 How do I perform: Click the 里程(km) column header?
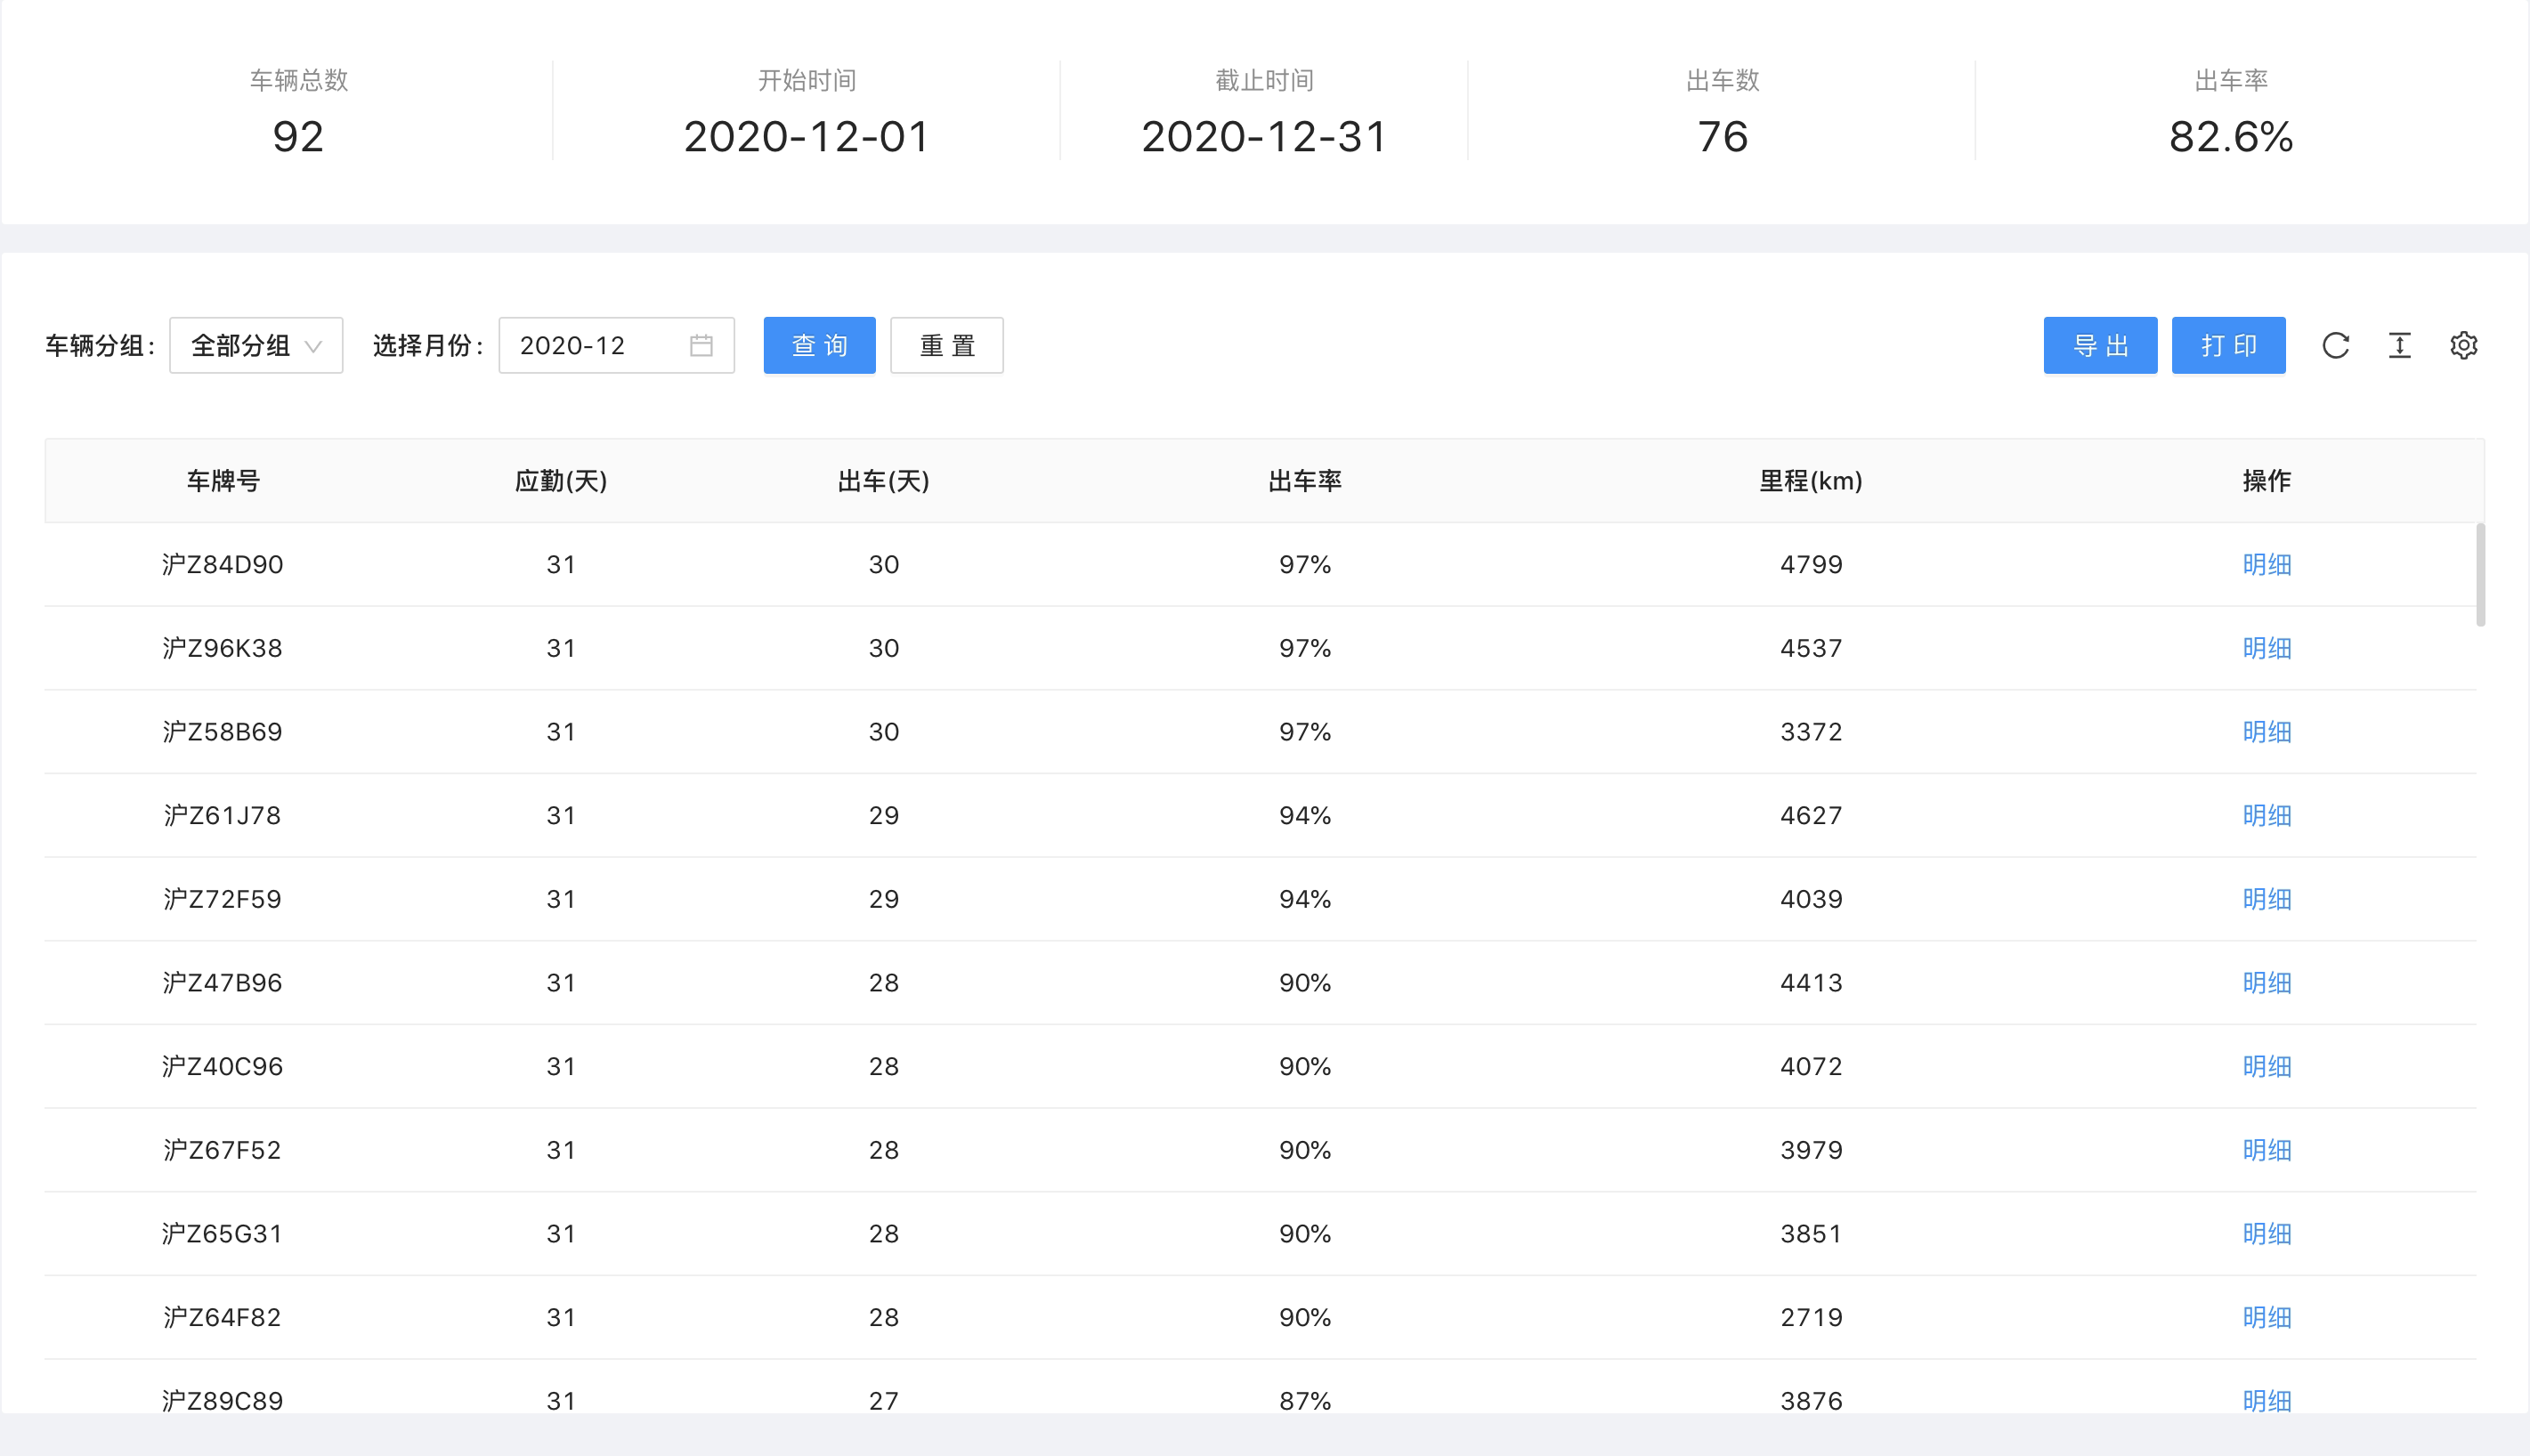click(1810, 481)
